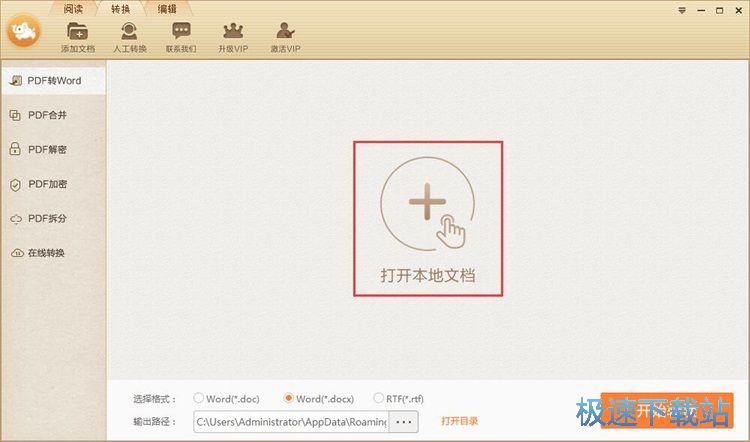Viewport: 750px width, 442px height.
Task: Switch to the 转换 tab
Action: click(x=120, y=9)
